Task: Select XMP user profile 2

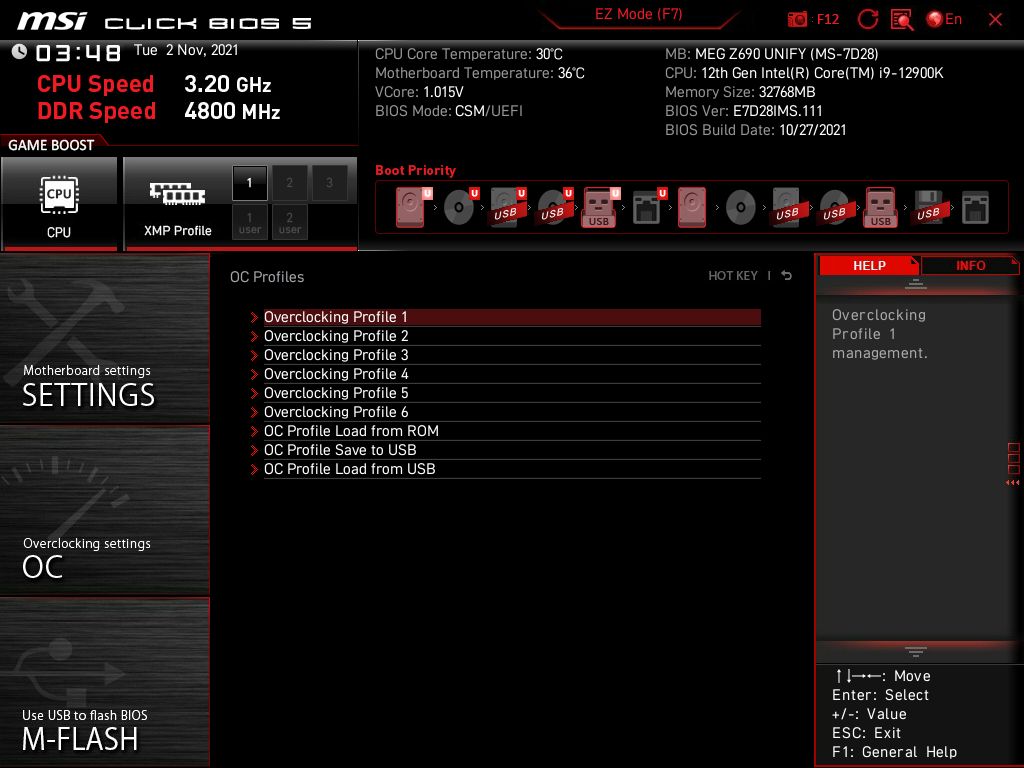Action: [x=289, y=222]
